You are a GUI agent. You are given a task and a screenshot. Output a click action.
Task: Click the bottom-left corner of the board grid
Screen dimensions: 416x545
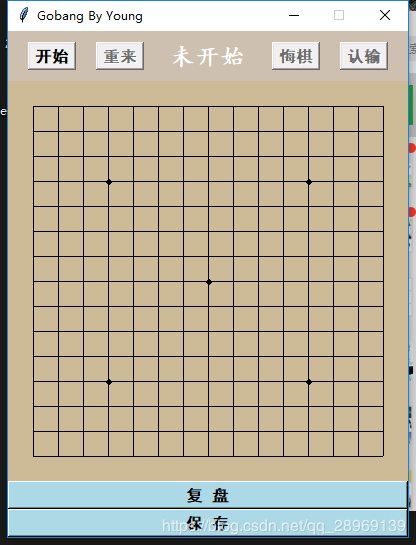pos(34,456)
